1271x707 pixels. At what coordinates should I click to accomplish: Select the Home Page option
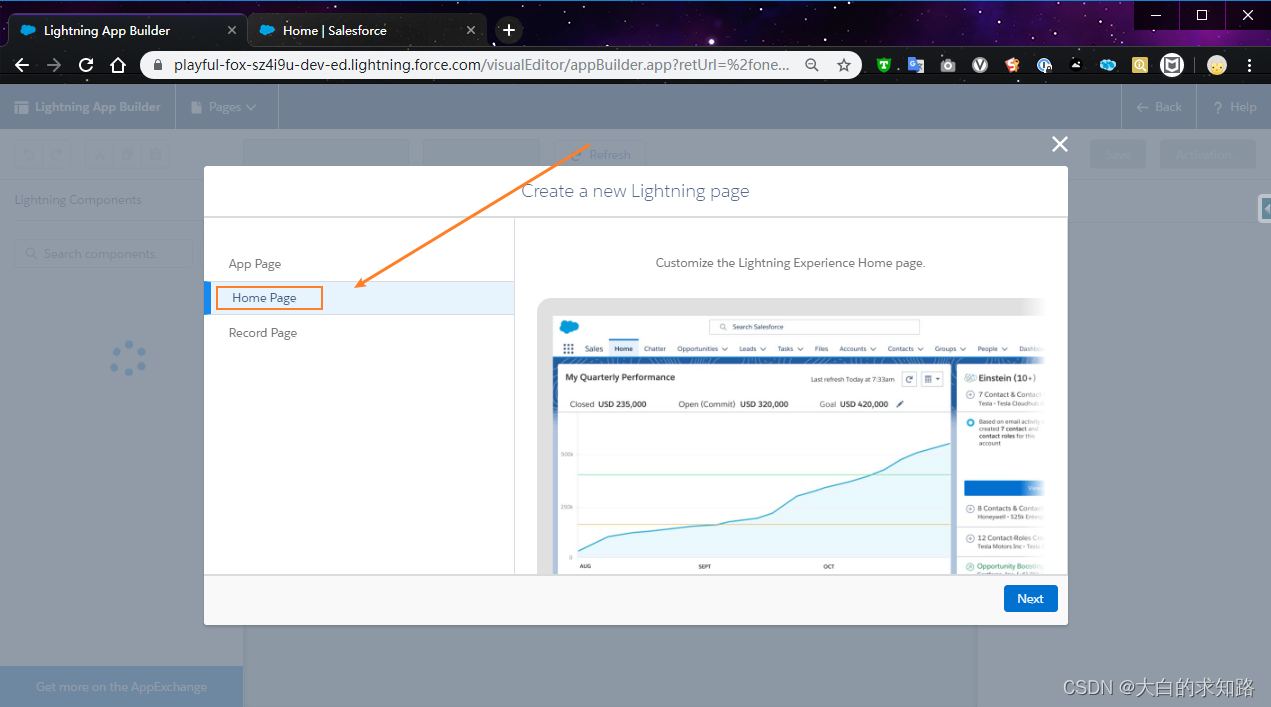click(359, 298)
